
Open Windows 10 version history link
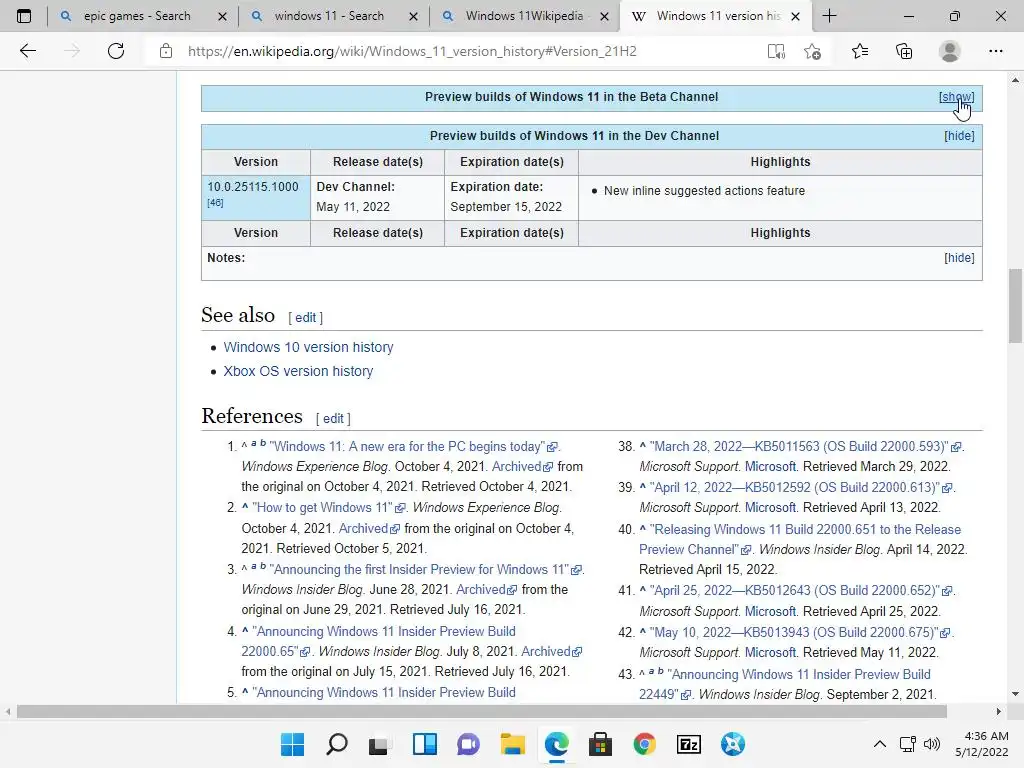coord(308,347)
